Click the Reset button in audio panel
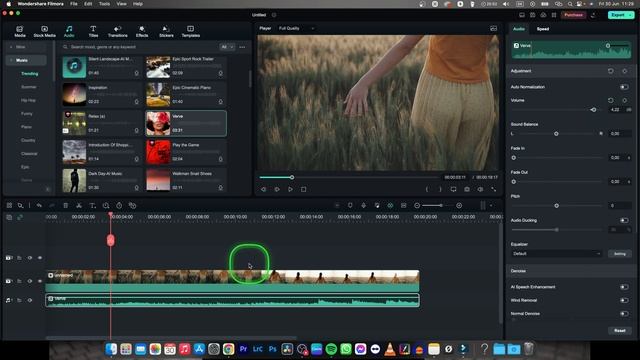 click(x=620, y=330)
